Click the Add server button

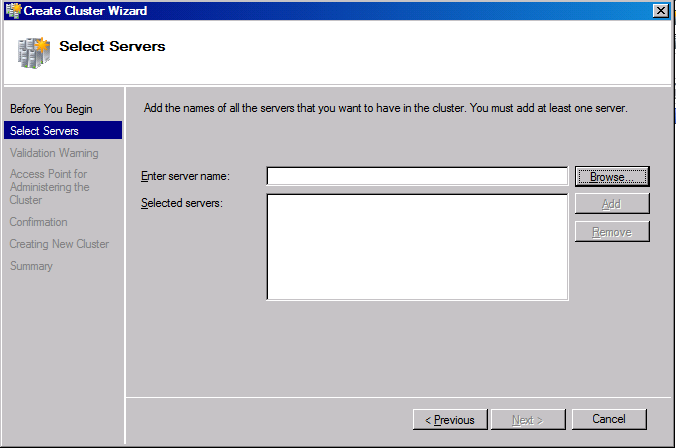click(612, 204)
